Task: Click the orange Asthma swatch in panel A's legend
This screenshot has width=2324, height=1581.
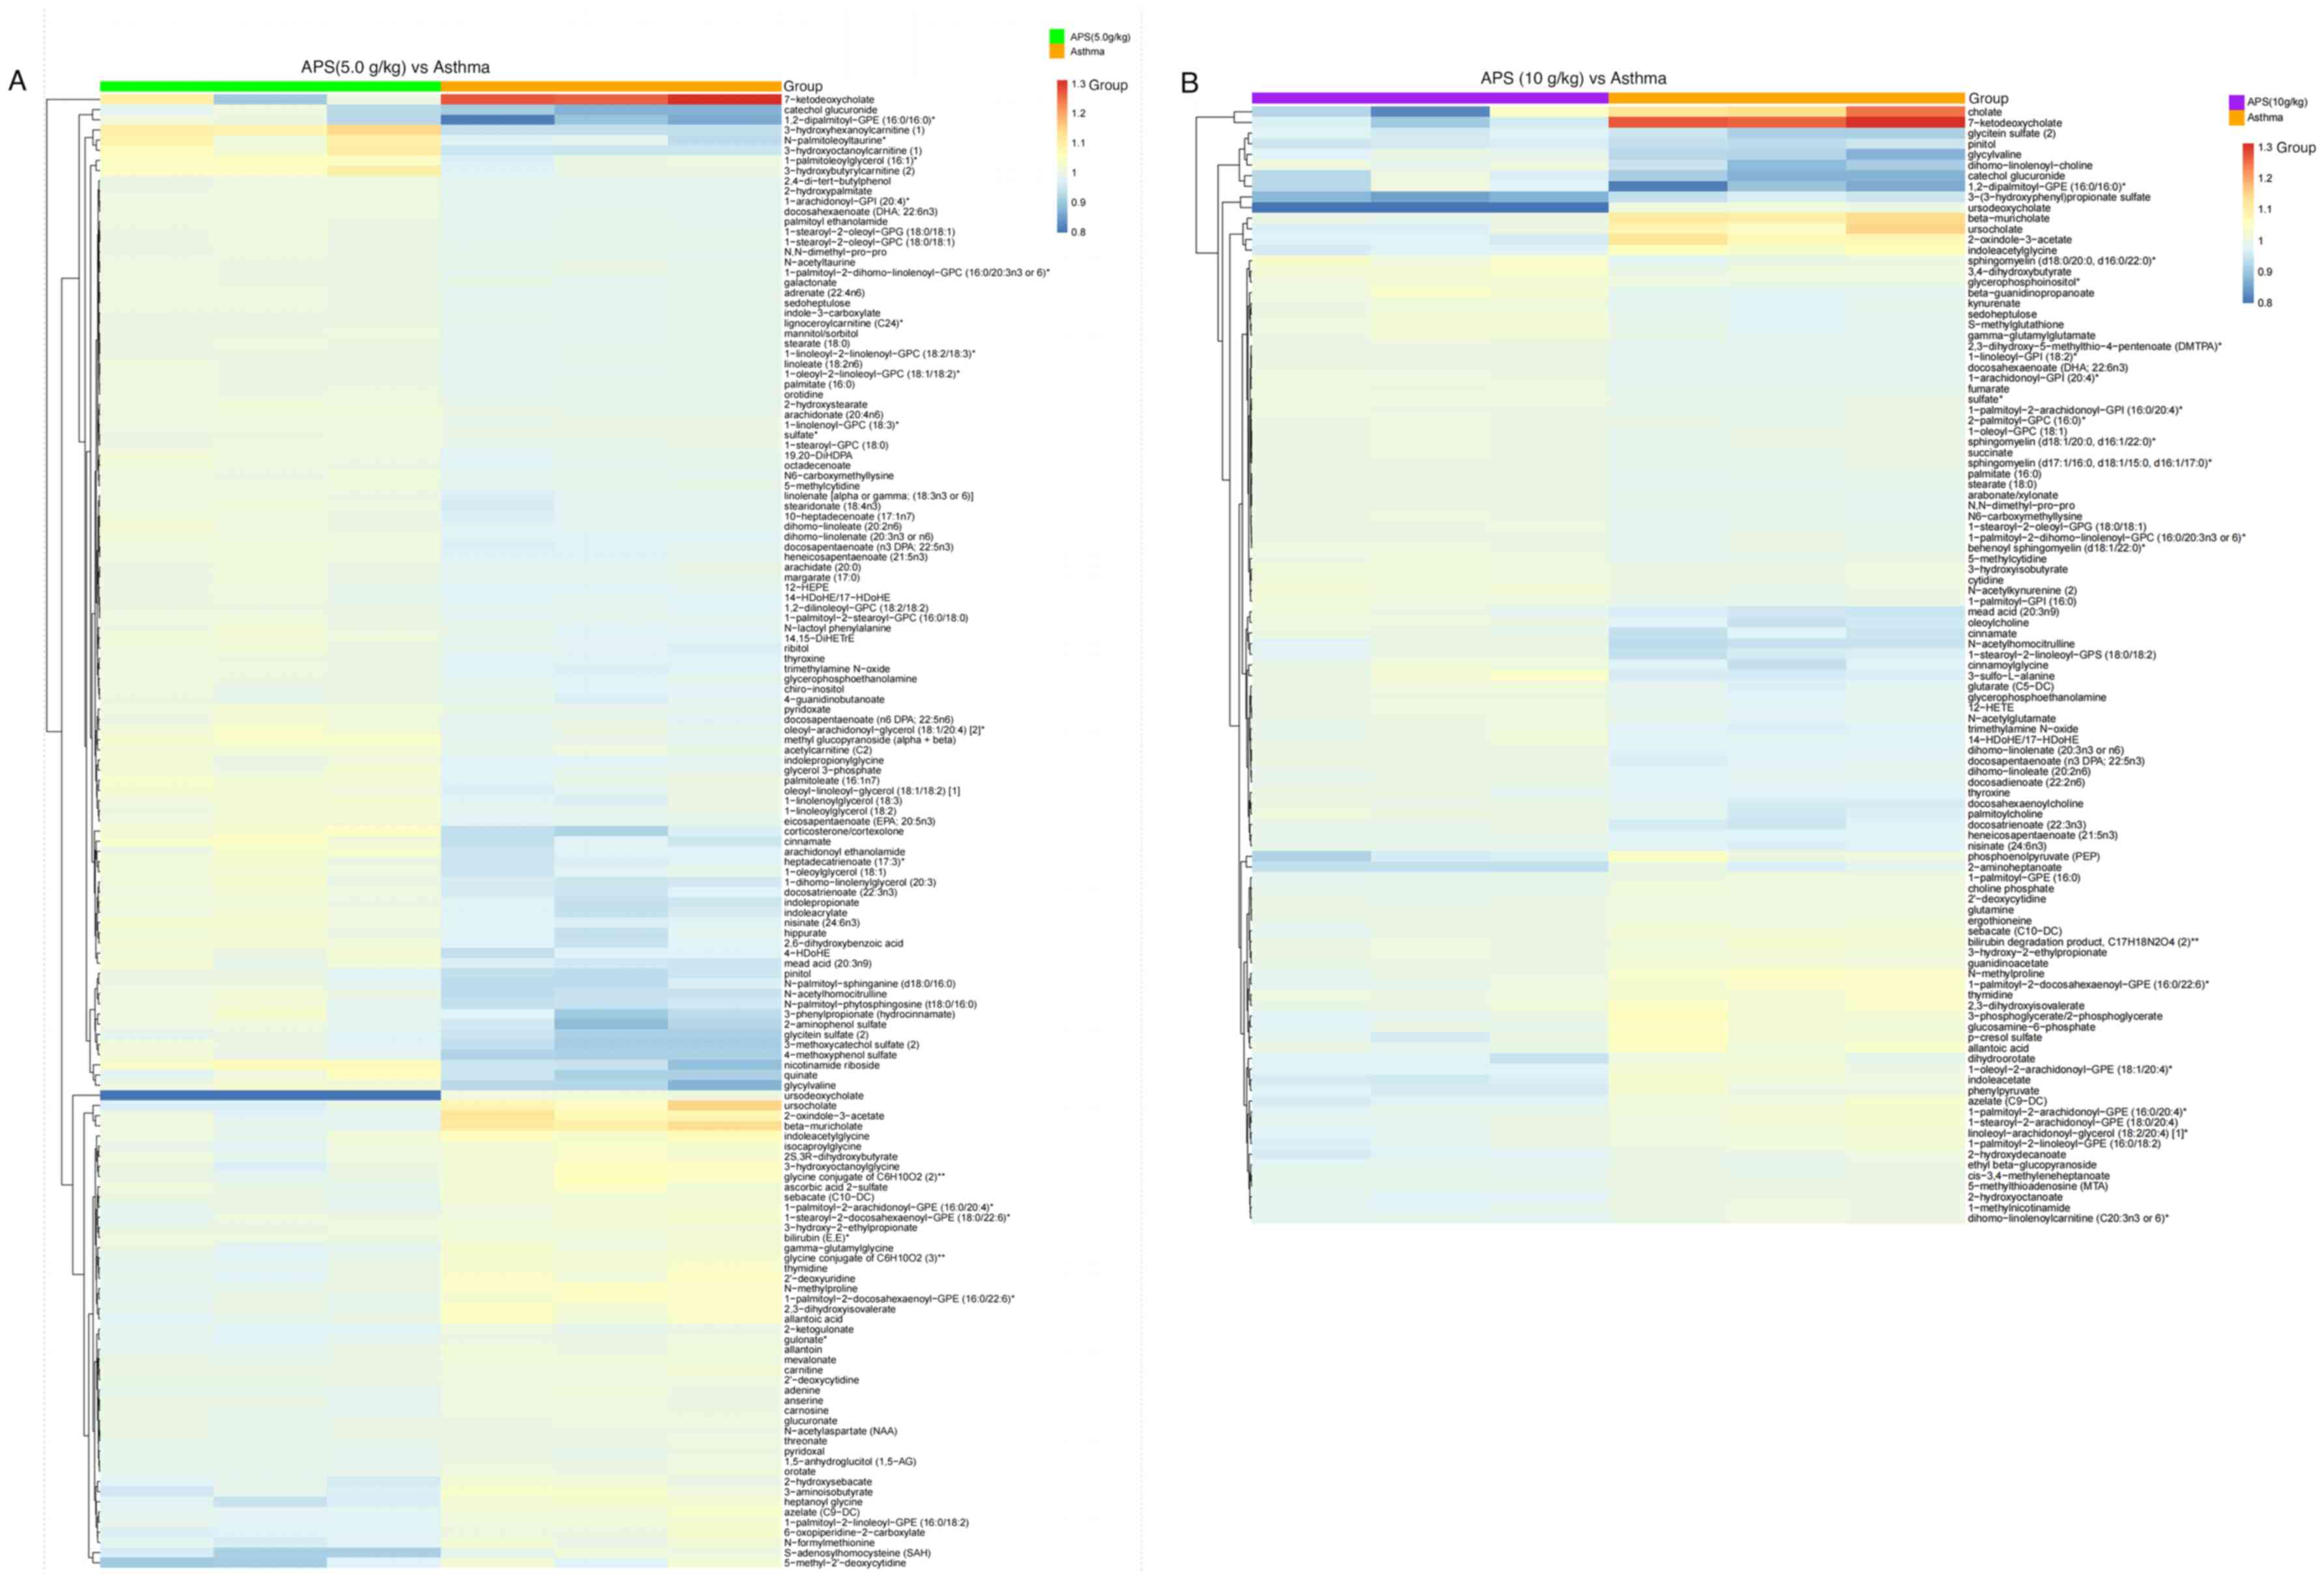Action: [x=1057, y=51]
